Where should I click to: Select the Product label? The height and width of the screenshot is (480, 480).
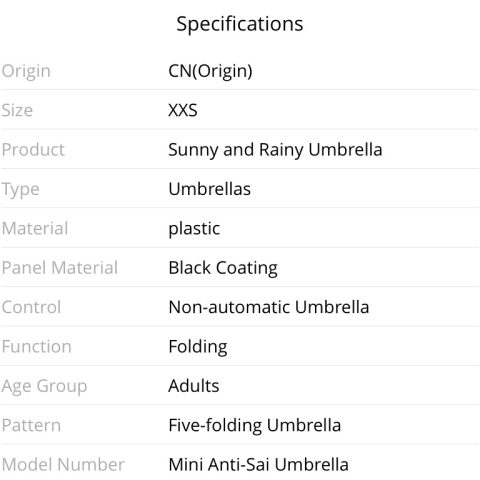click(x=33, y=150)
